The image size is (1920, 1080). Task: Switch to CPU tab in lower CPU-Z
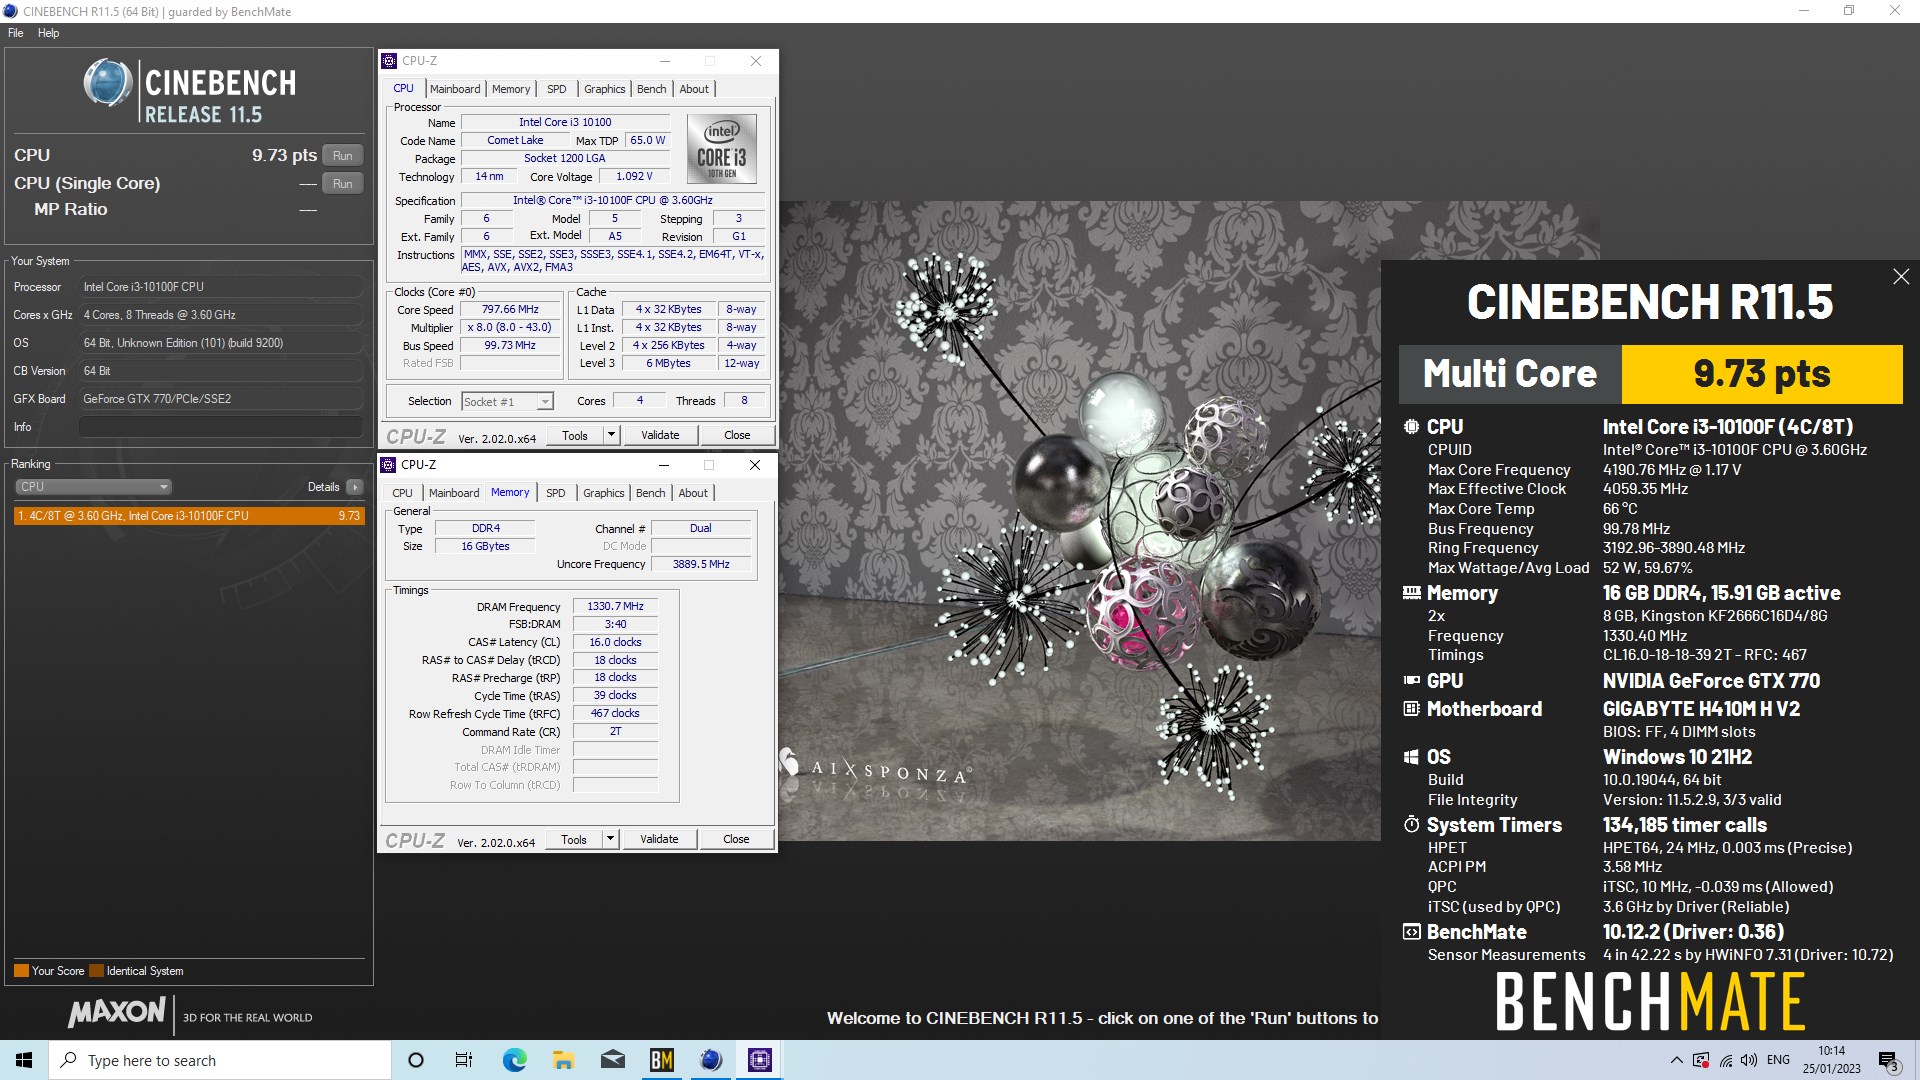click(x=402, y=493)
